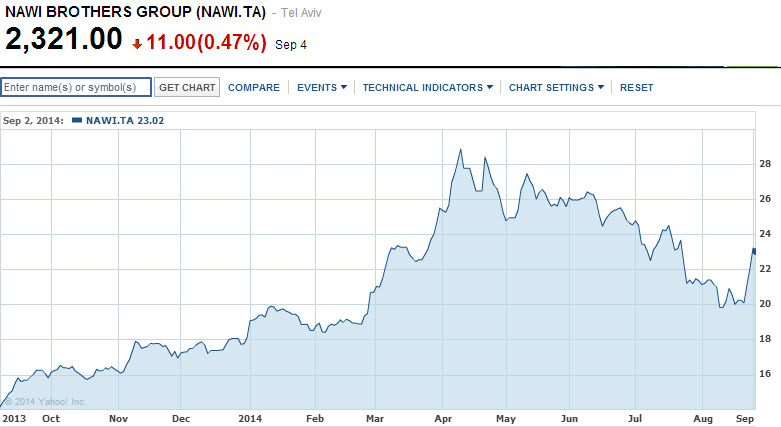
Task: Click the 22 value on the price axis
Action: coord(765,269)
